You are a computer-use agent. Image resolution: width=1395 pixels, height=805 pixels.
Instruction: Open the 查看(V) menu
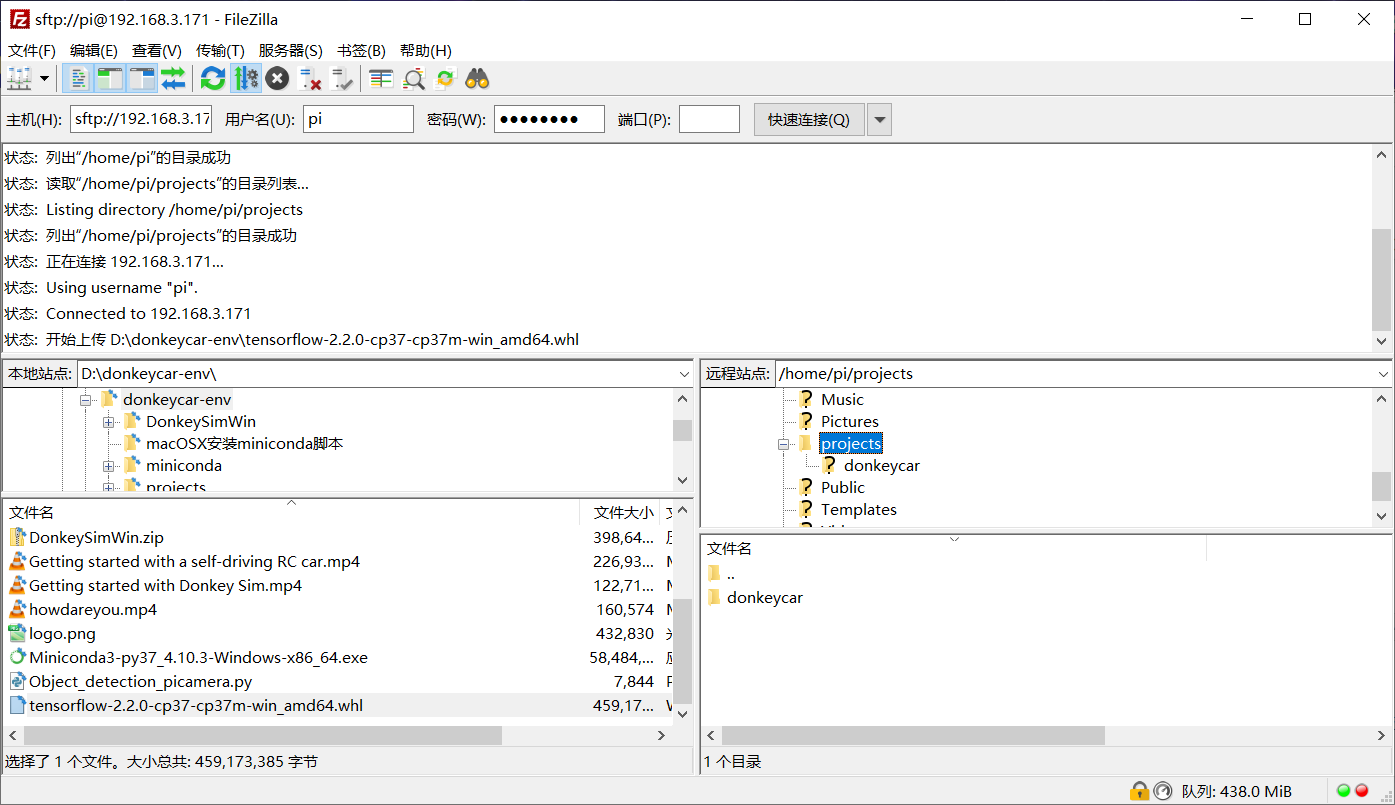[157, 50]
